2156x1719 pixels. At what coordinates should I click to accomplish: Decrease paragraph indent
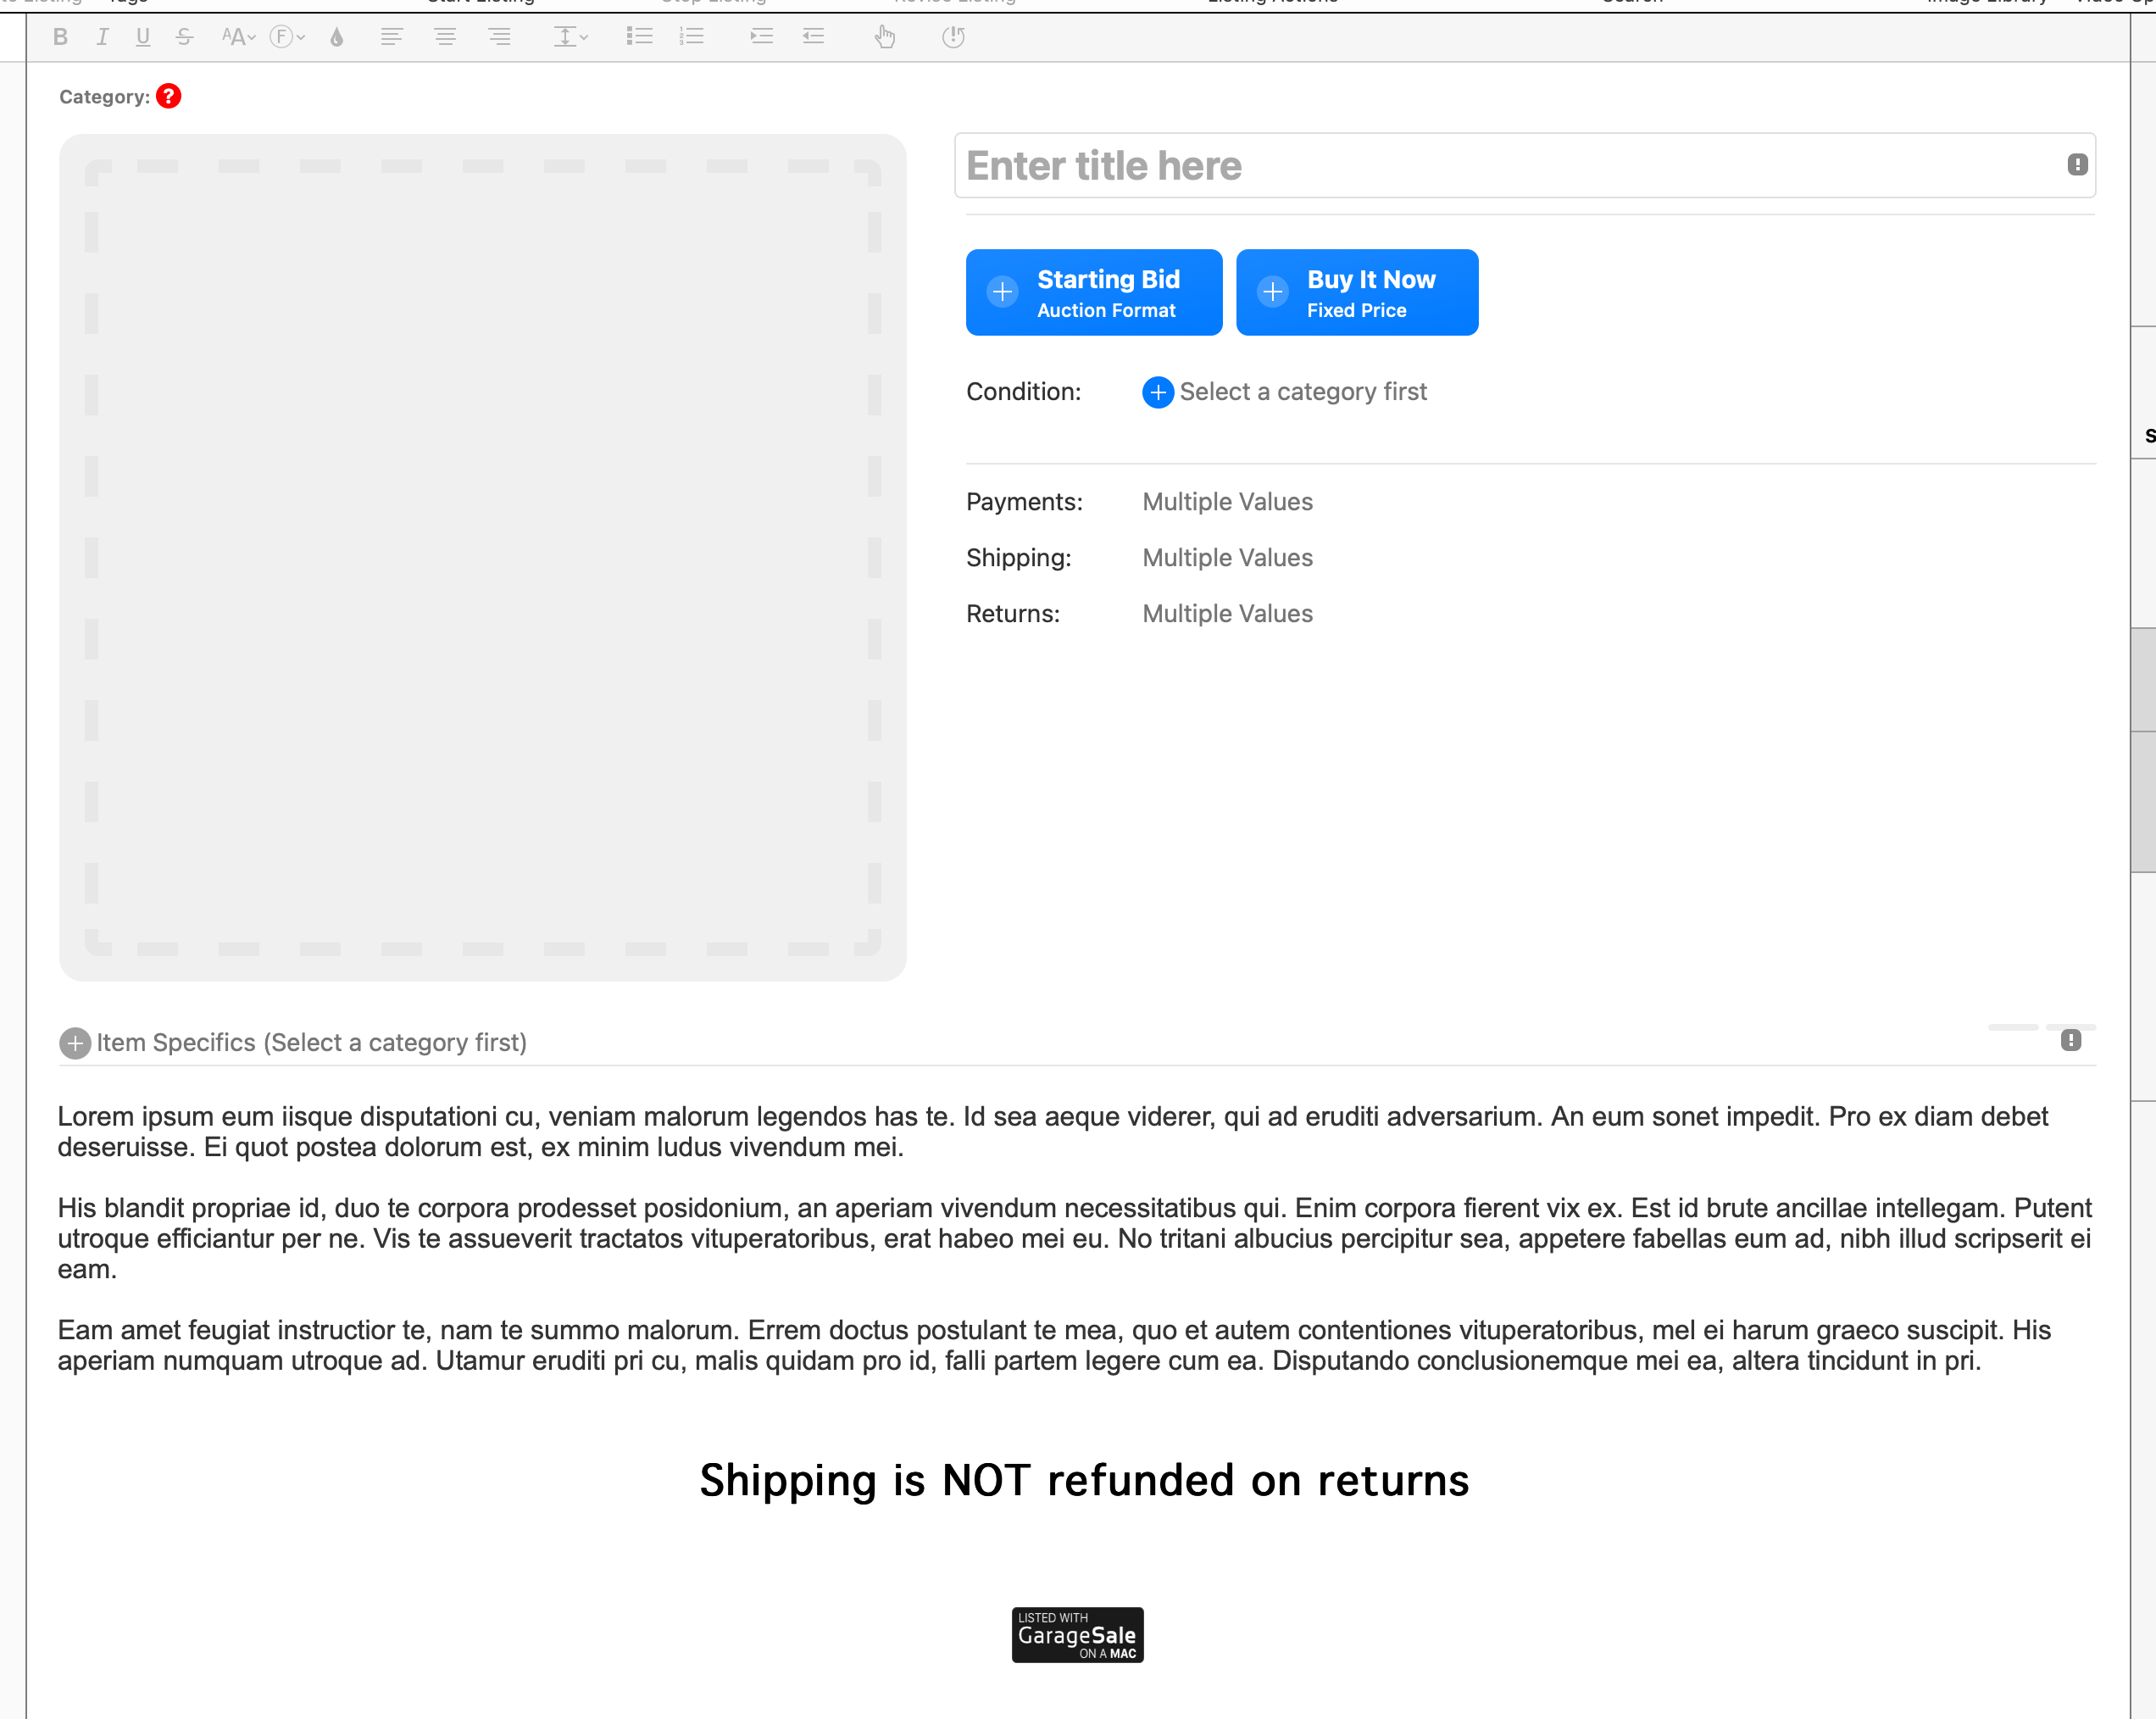813,37
